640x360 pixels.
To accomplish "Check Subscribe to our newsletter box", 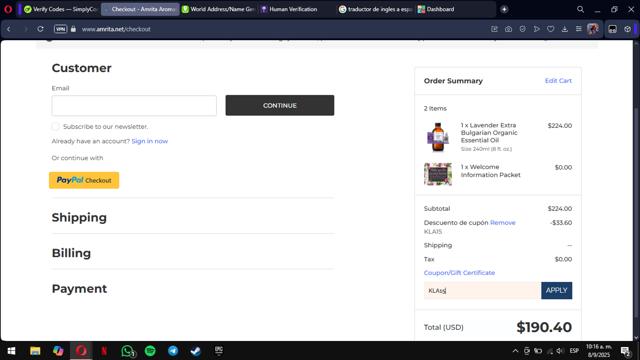I will point(56,127).
